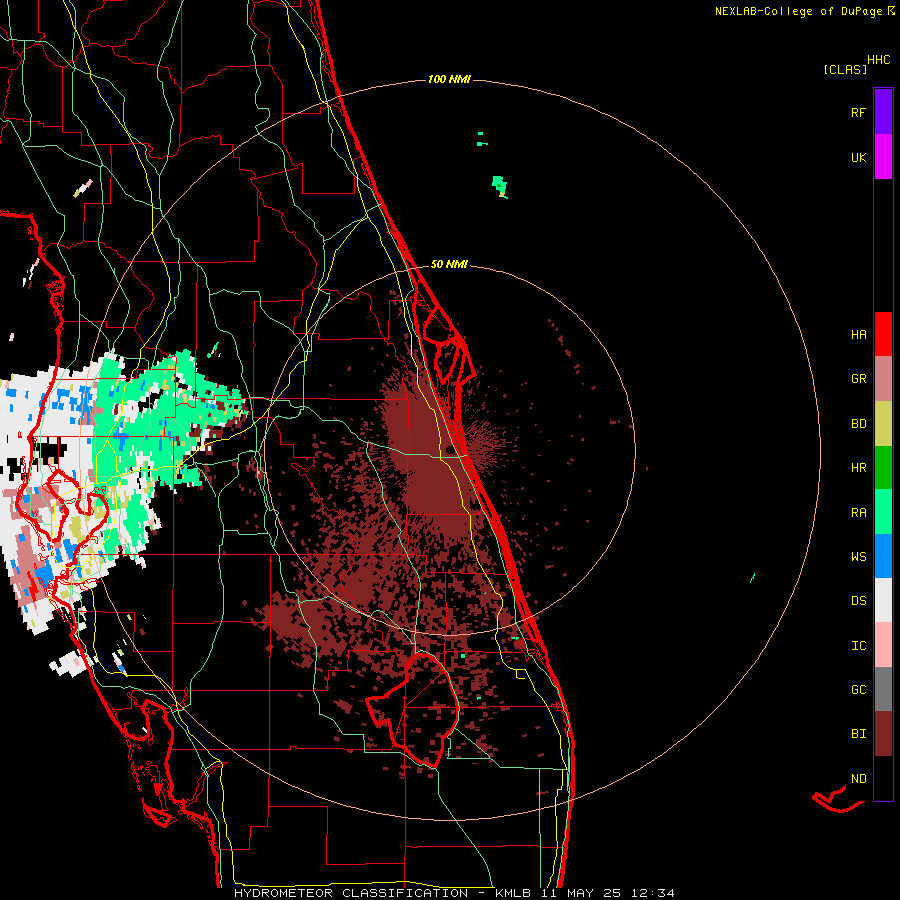Click the GC legend label
The height and width of the screenshot is (900, 900).
[858, 690]
